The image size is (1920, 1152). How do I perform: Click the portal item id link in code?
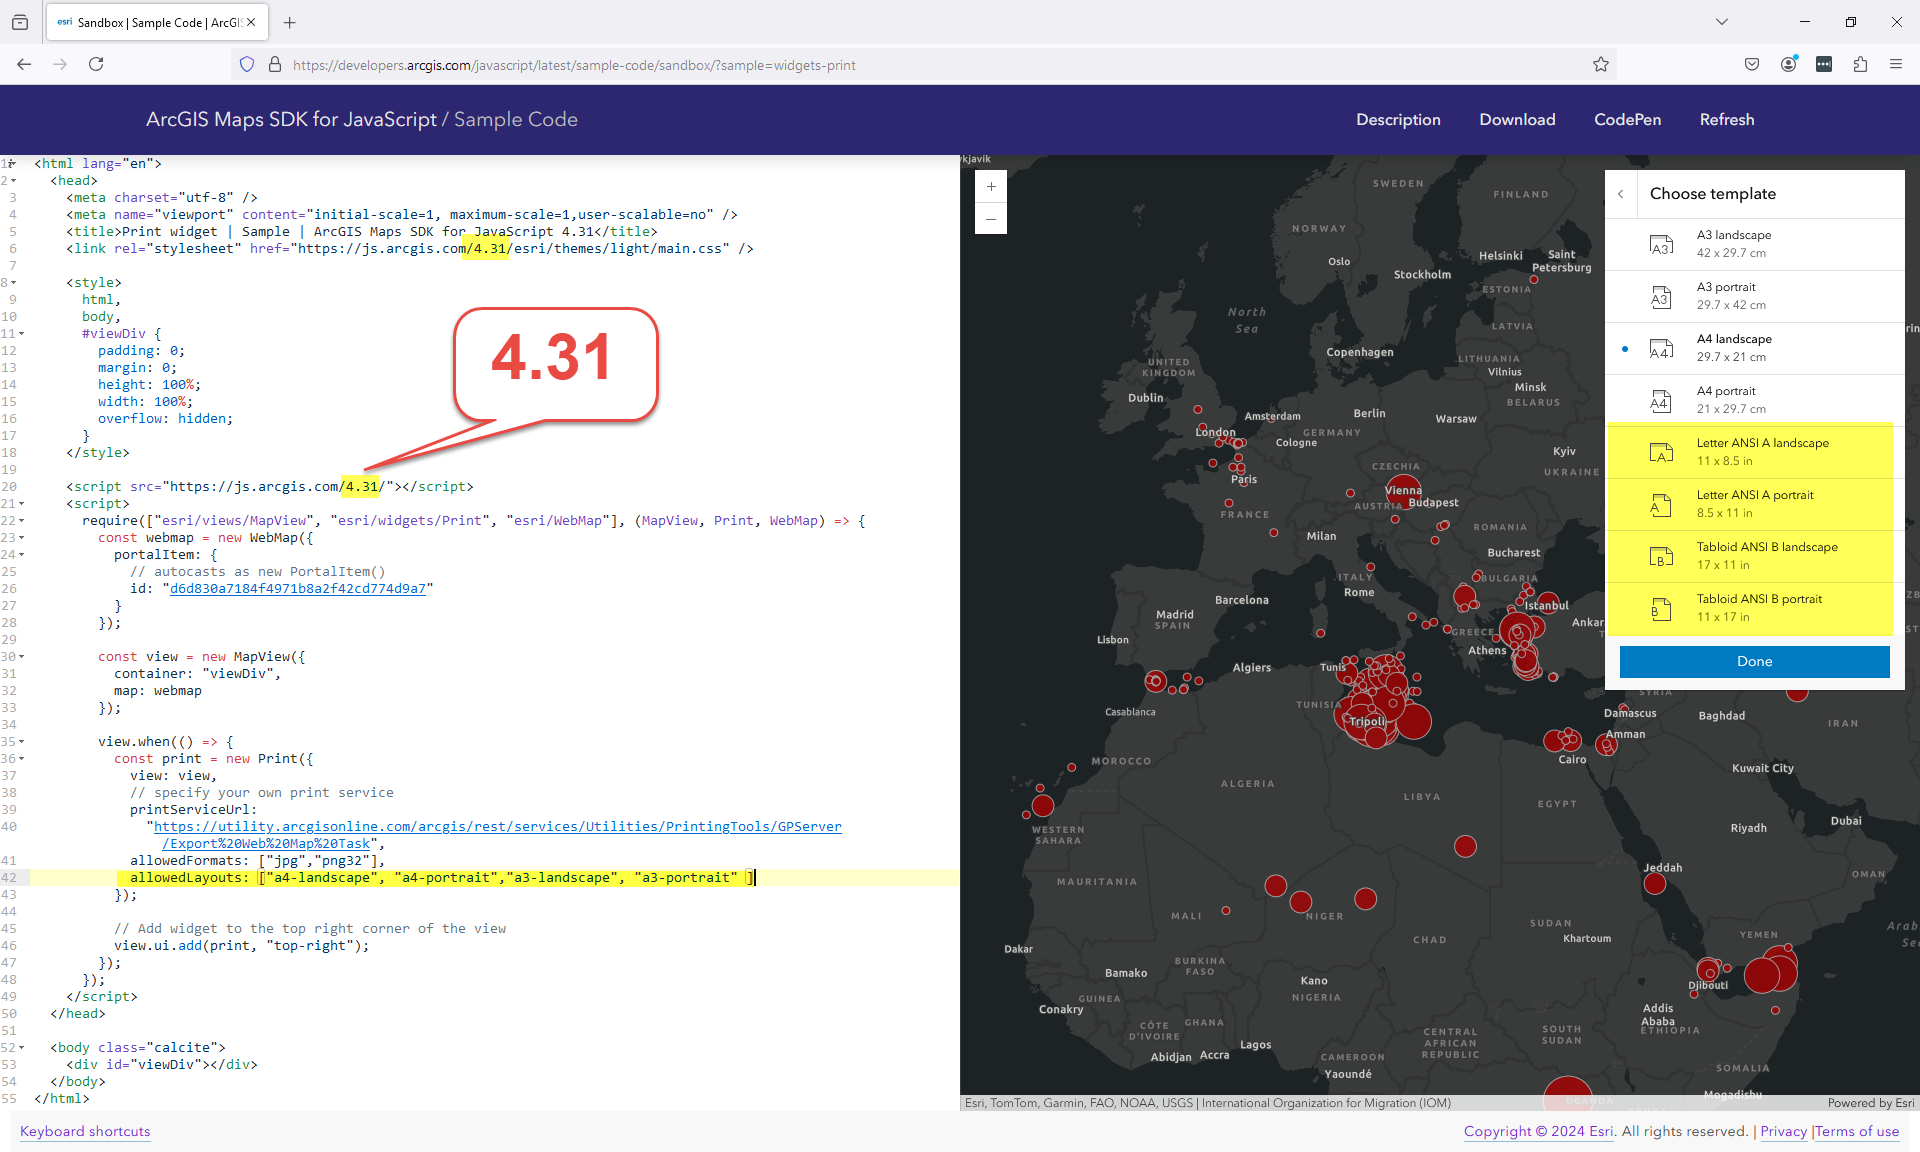click(297, 589)
